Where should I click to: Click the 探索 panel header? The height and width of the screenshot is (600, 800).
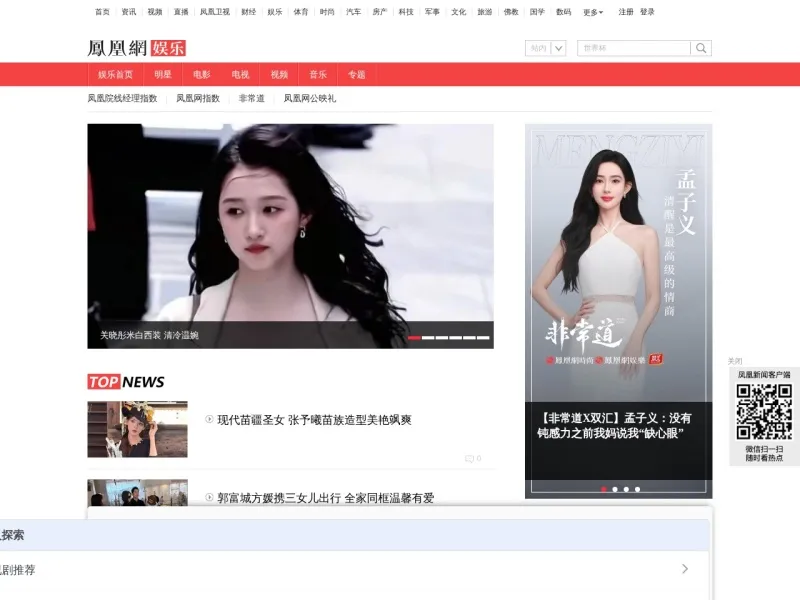point(354,535)
